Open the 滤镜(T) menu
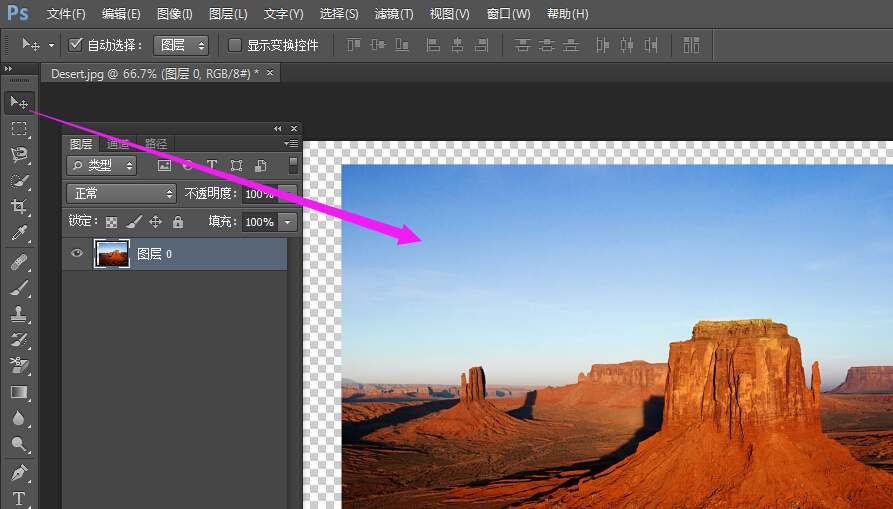The width and height of the screenshot is (893, 509). pyautogui.click(x=393, y=14)
